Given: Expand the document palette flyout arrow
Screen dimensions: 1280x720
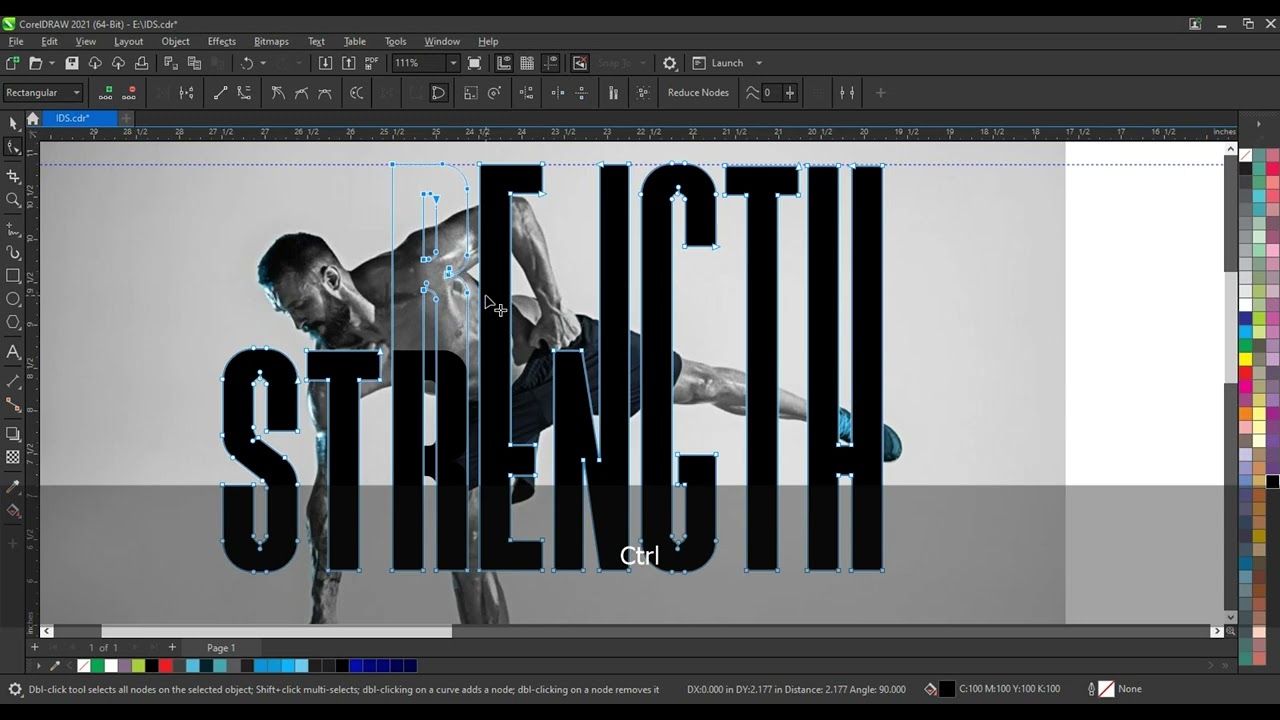Looking at the screenshot, I should pos(38,666).
